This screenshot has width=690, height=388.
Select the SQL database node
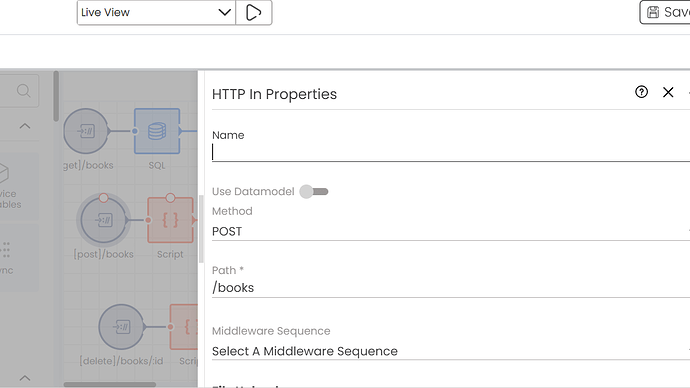pos(157,131)
